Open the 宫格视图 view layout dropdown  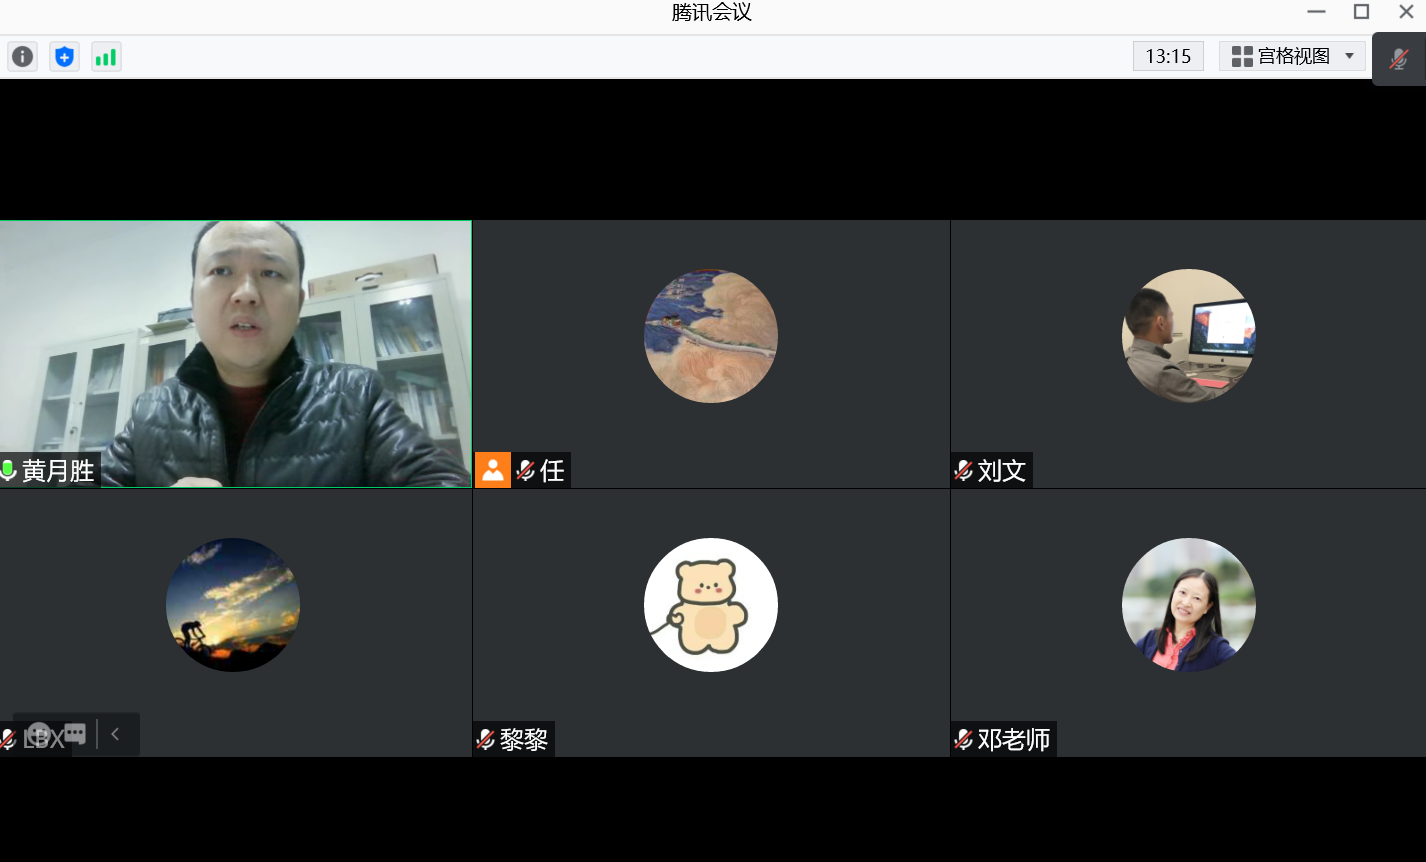(1348, 56)
